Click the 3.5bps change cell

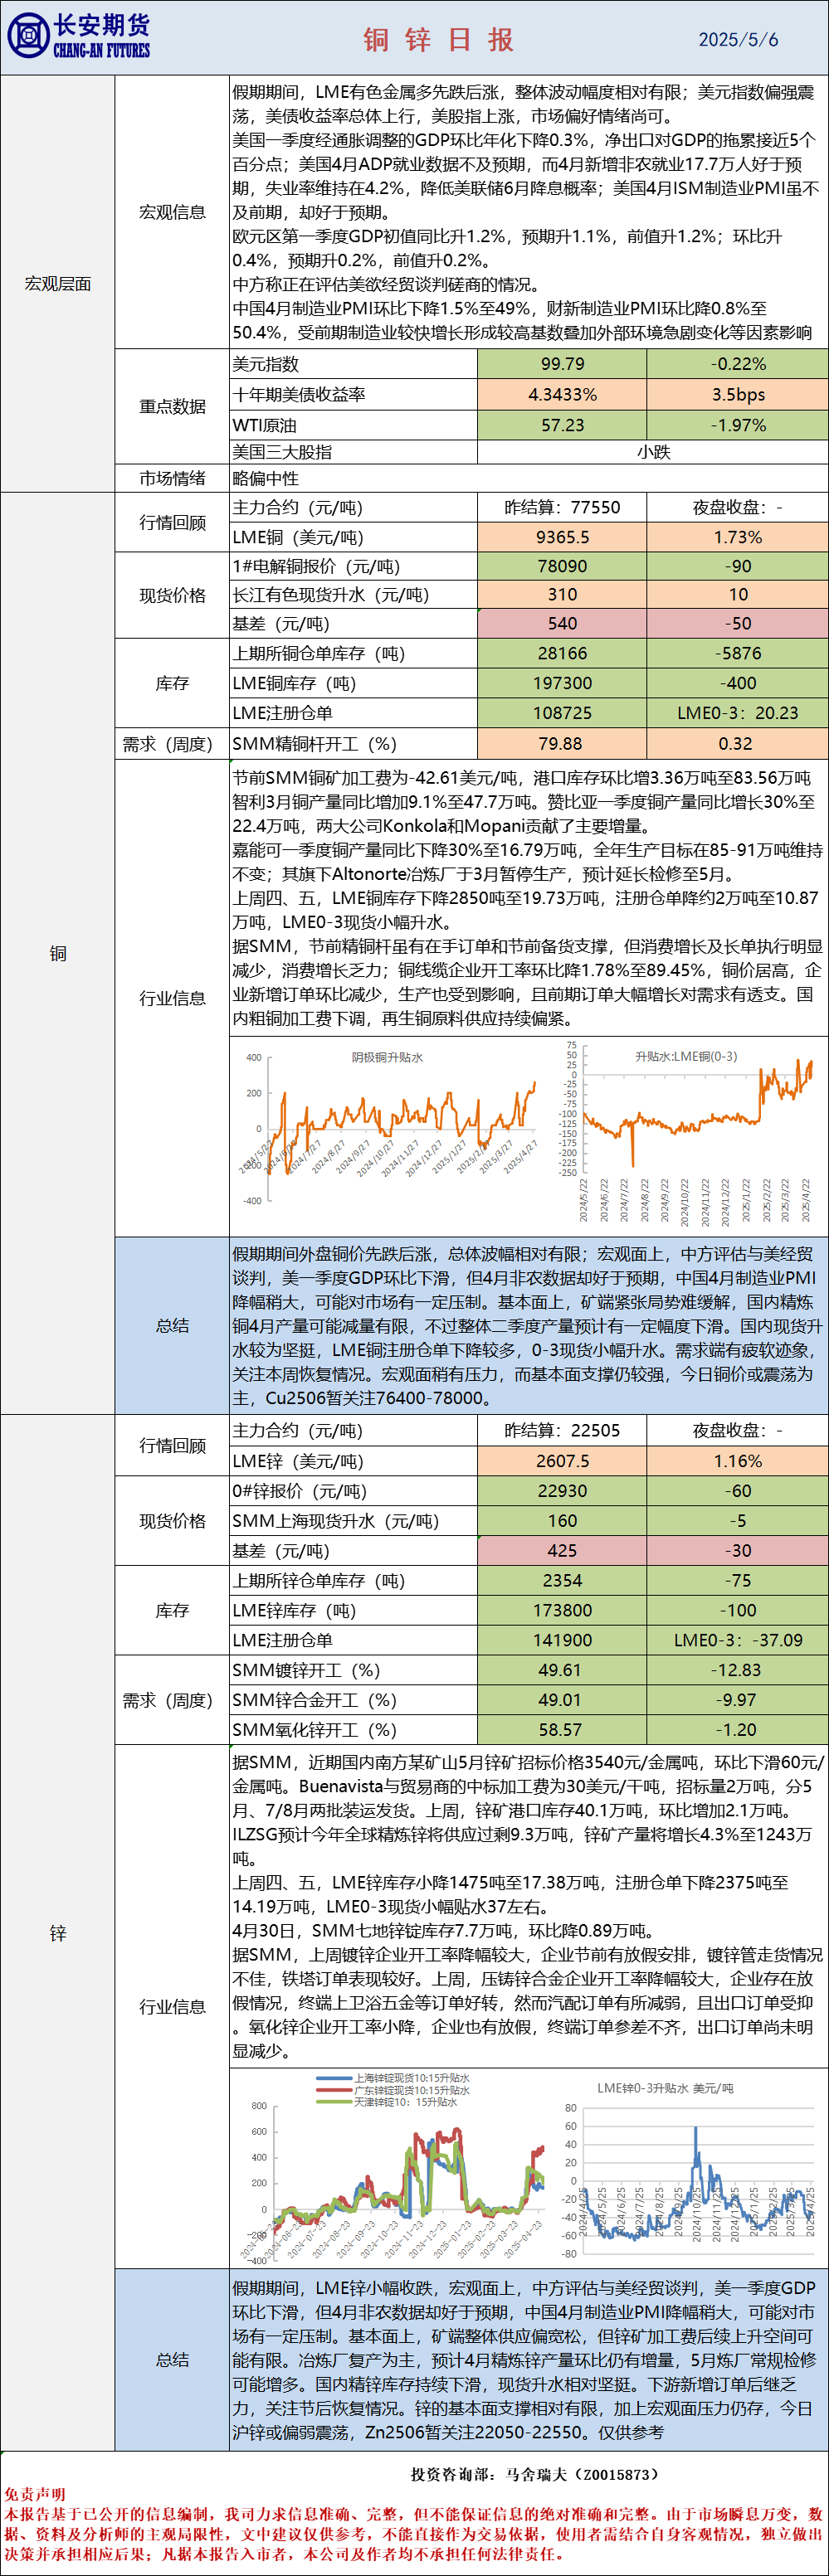tap(738, 394)
